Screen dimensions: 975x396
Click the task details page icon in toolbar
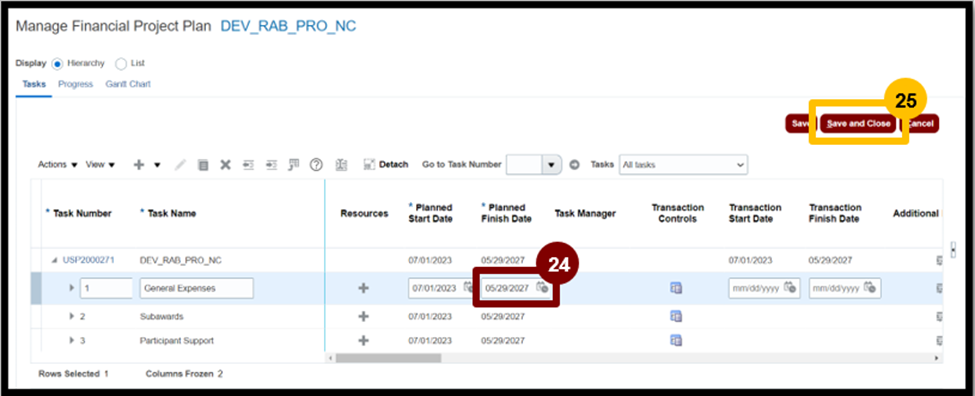pos(203,165)
